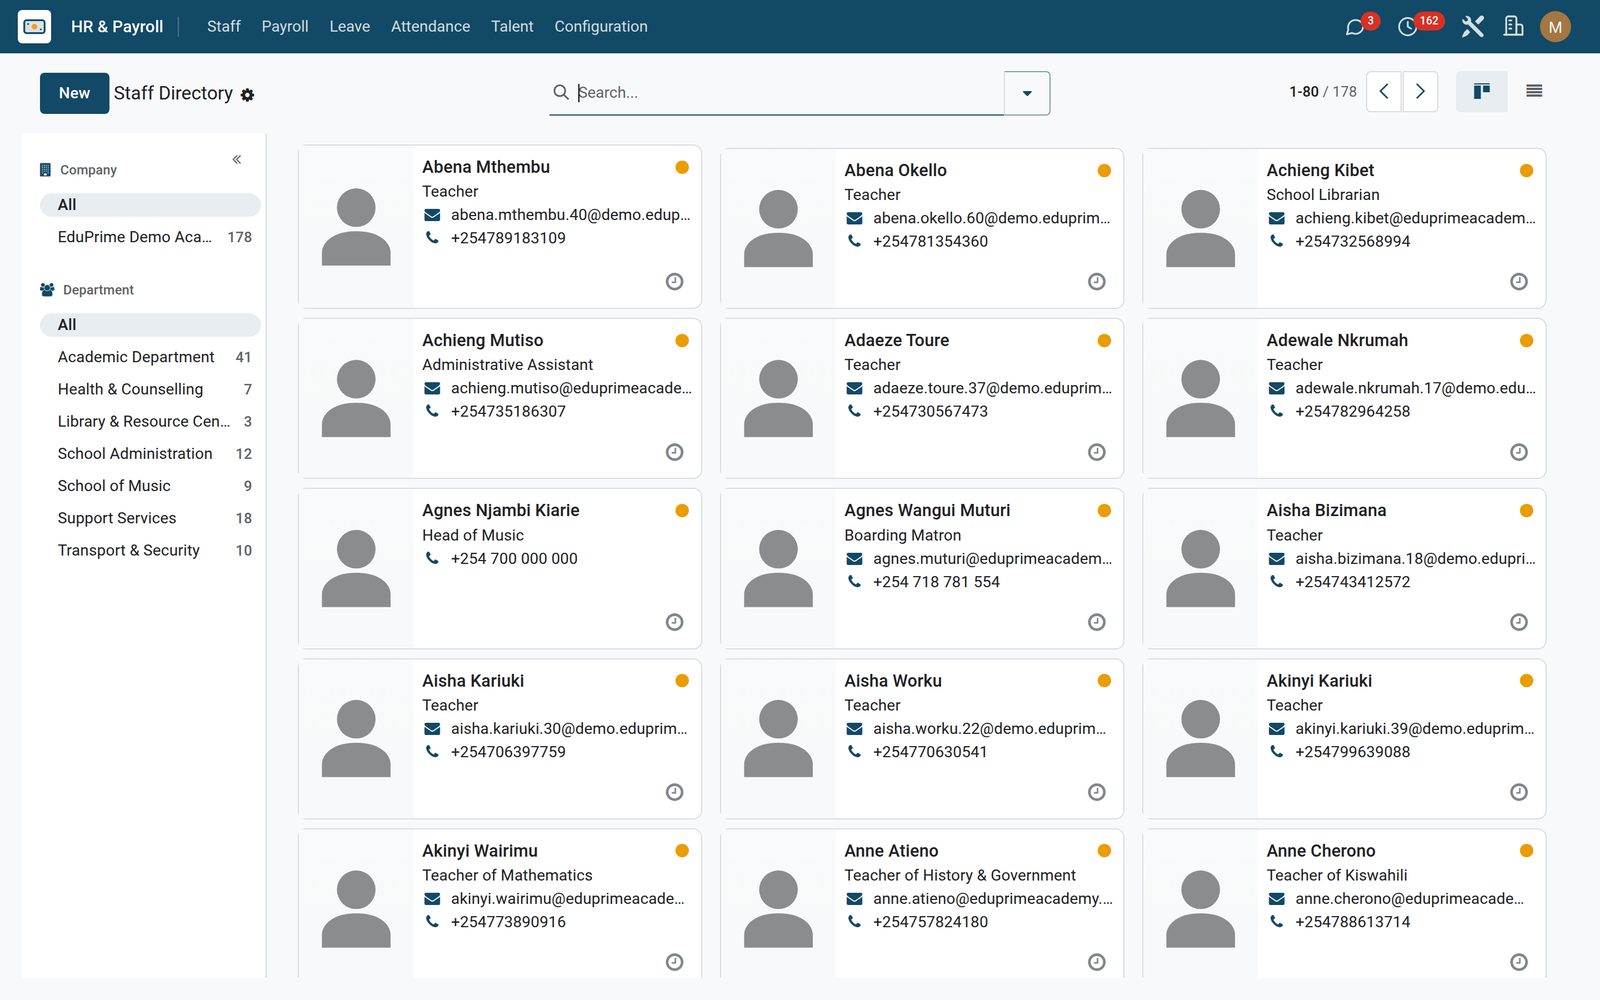Click phone icon on Agnes Njambi Kiarie card
The height and width of the screenshot is (1000, 1600).
point(432,558)
